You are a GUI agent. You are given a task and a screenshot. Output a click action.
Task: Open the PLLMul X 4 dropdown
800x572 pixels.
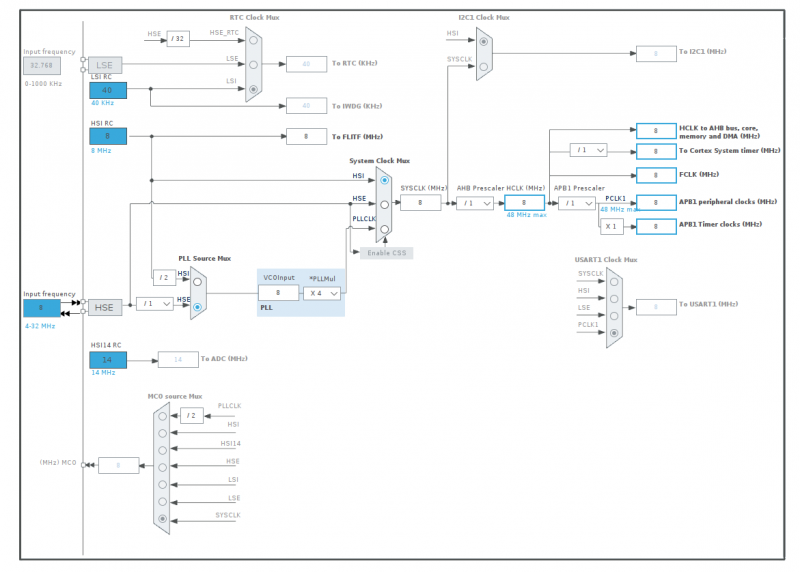(322, 293)
